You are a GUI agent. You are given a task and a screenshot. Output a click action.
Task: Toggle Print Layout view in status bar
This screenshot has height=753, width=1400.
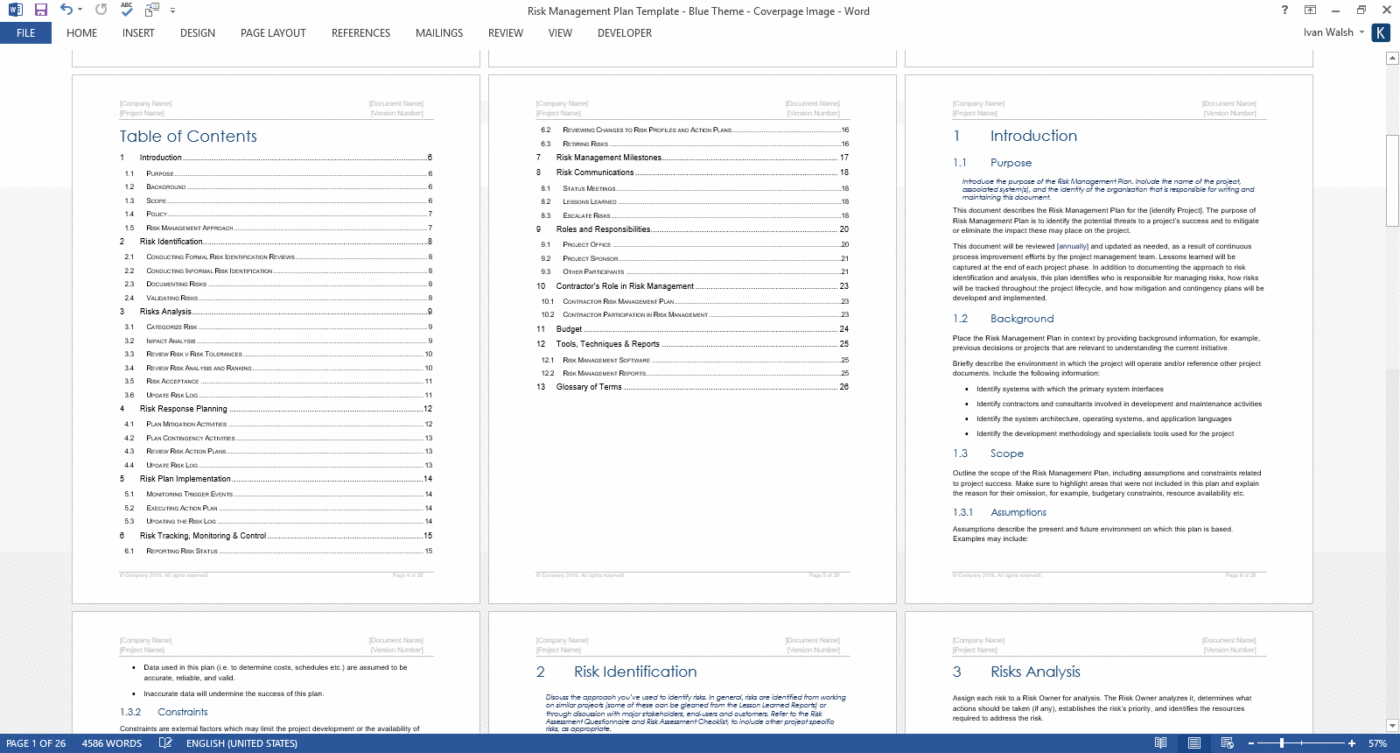[x=1194, y=743]
